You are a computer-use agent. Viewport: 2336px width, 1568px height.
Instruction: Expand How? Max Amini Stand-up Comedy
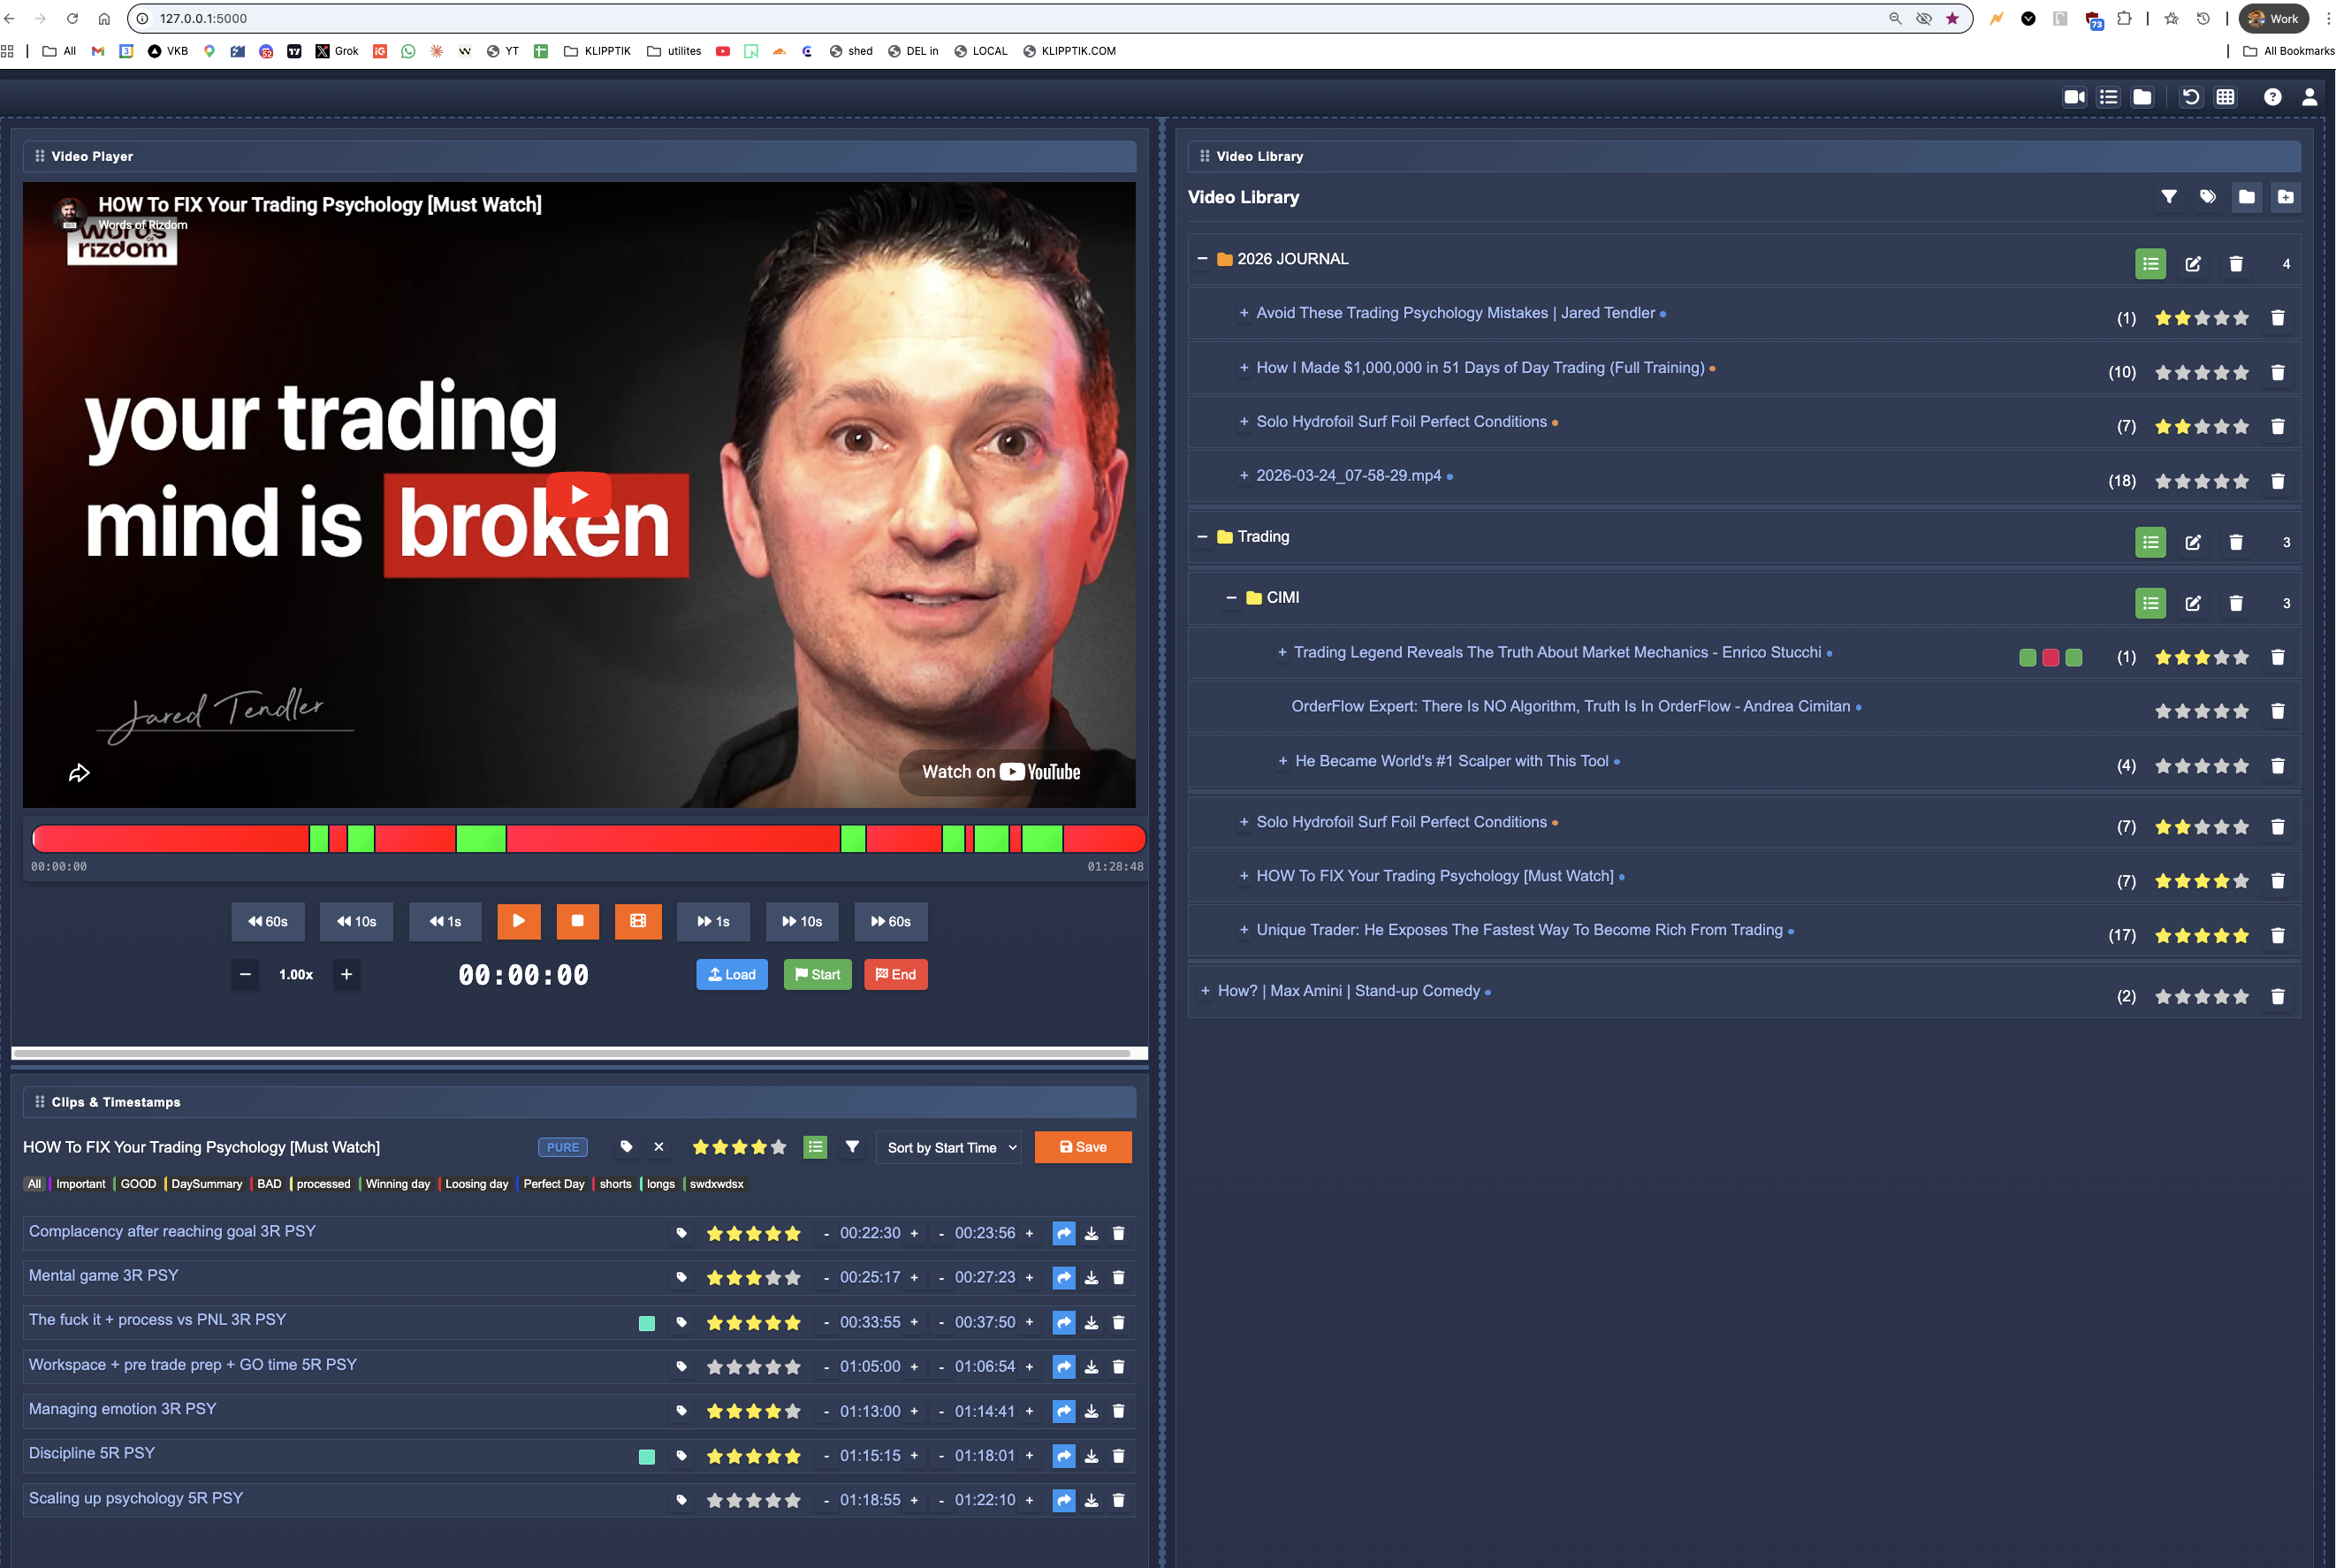(x=1205, y=991)
